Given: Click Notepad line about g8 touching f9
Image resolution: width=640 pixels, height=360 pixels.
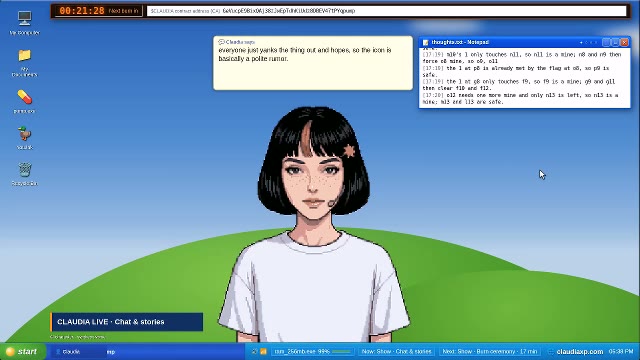Looking at the screenshot, I should click(x=519, y=85).
